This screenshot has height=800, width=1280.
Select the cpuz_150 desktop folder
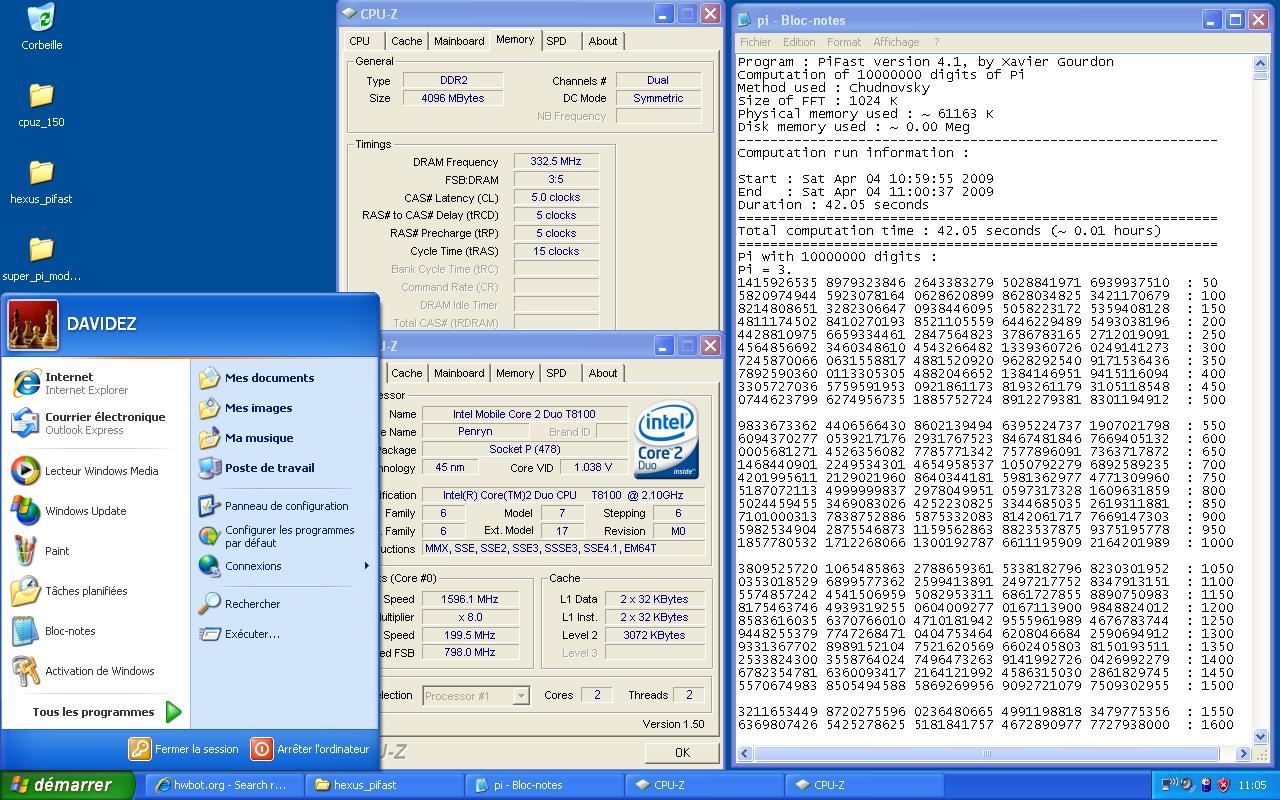(x=41, y=105)
